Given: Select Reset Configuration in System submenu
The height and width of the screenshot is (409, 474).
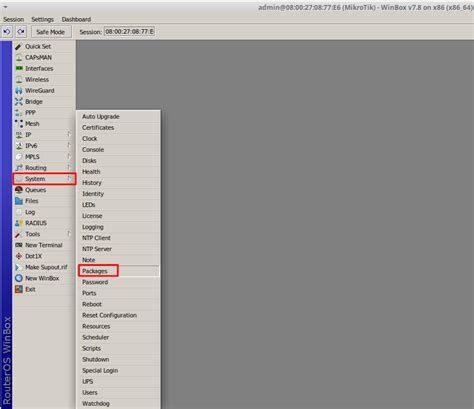Looking at the screenshot, I should tap(118, 315).
